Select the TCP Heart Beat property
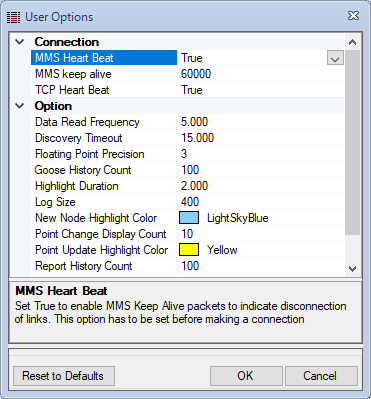371x399 pixels. 104,90
